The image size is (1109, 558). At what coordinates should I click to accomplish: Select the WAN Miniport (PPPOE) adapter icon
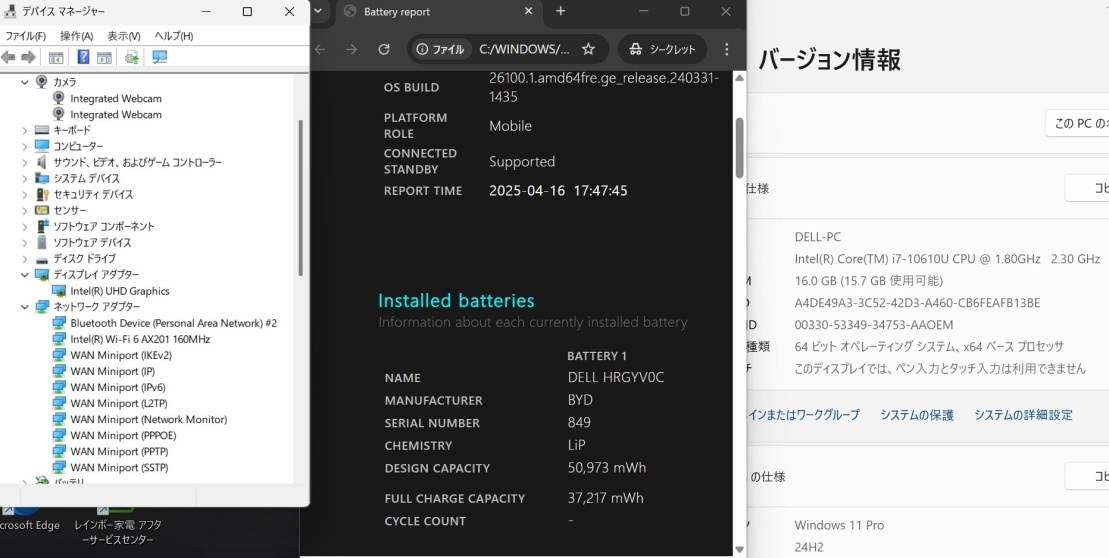[x=59, y=435]
